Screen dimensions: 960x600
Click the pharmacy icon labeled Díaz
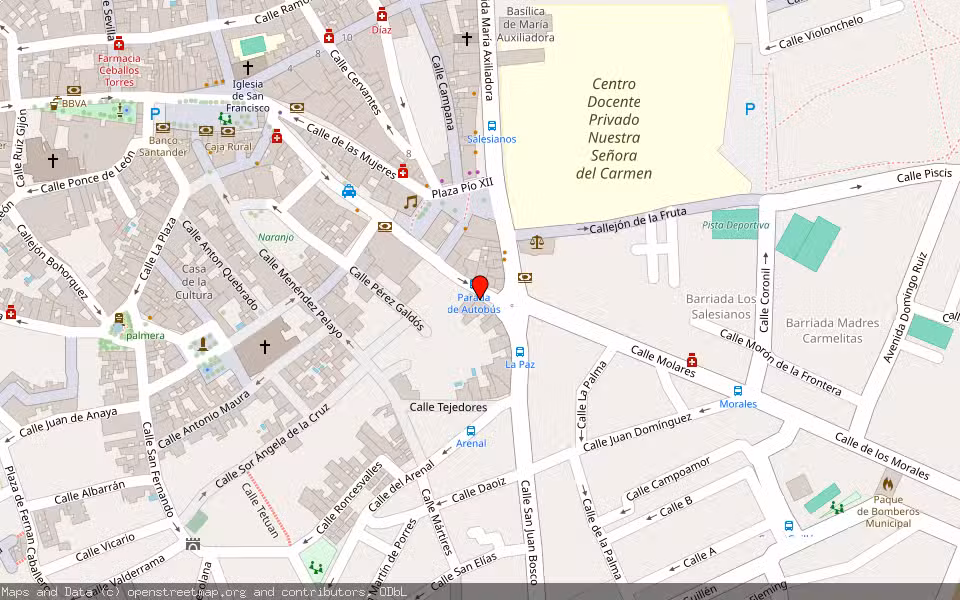click(383, 15)
